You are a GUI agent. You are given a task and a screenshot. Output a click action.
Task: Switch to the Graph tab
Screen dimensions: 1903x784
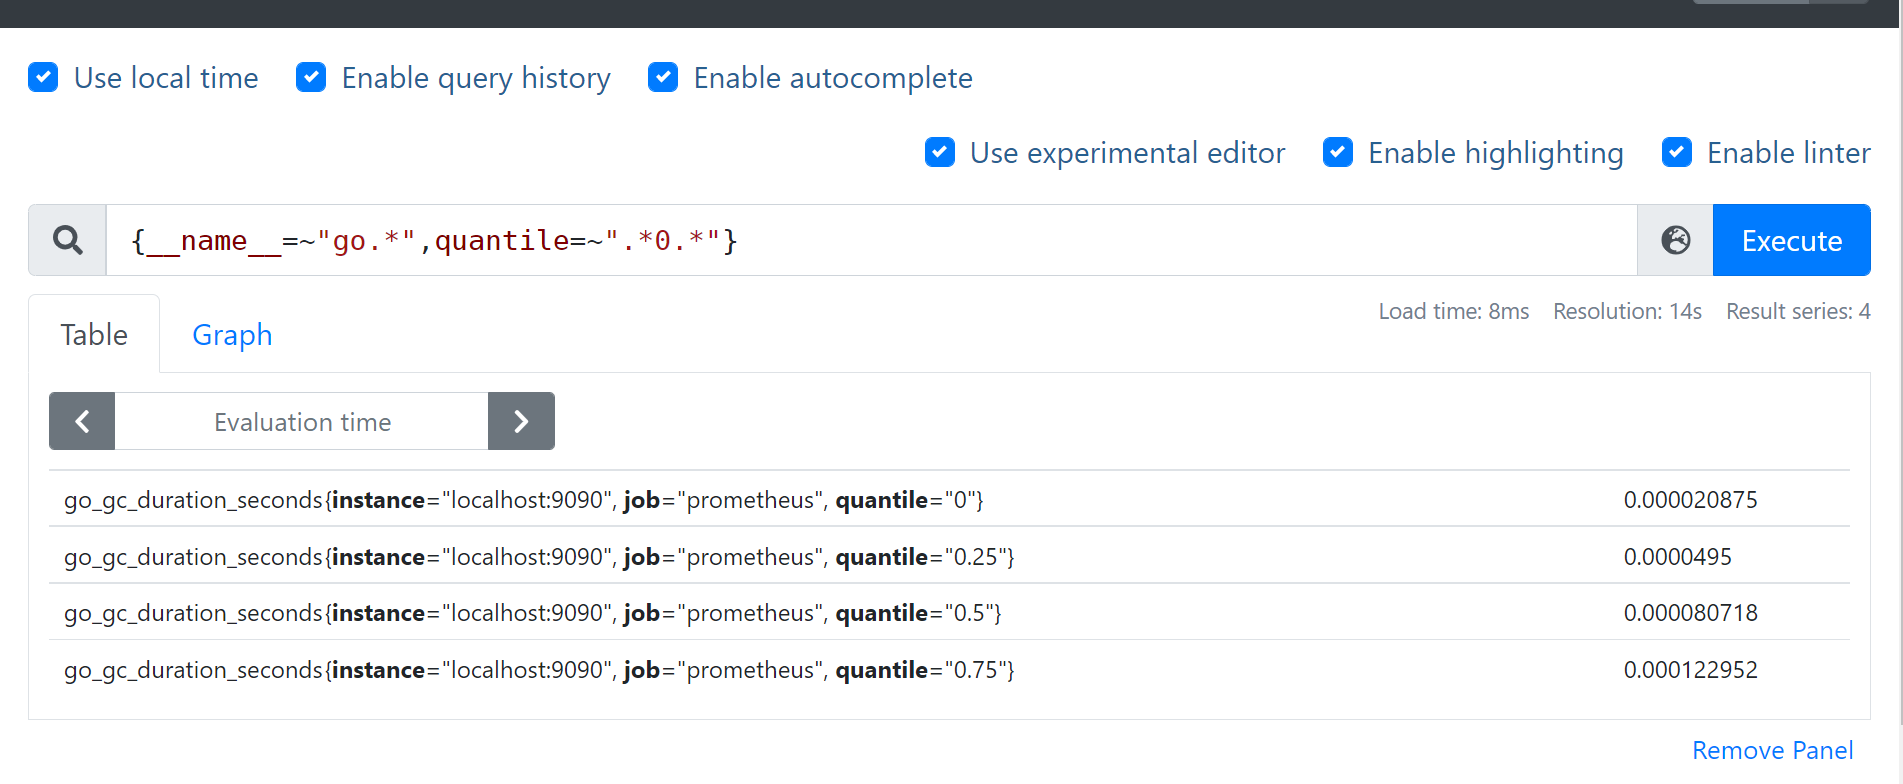(232, 335)
